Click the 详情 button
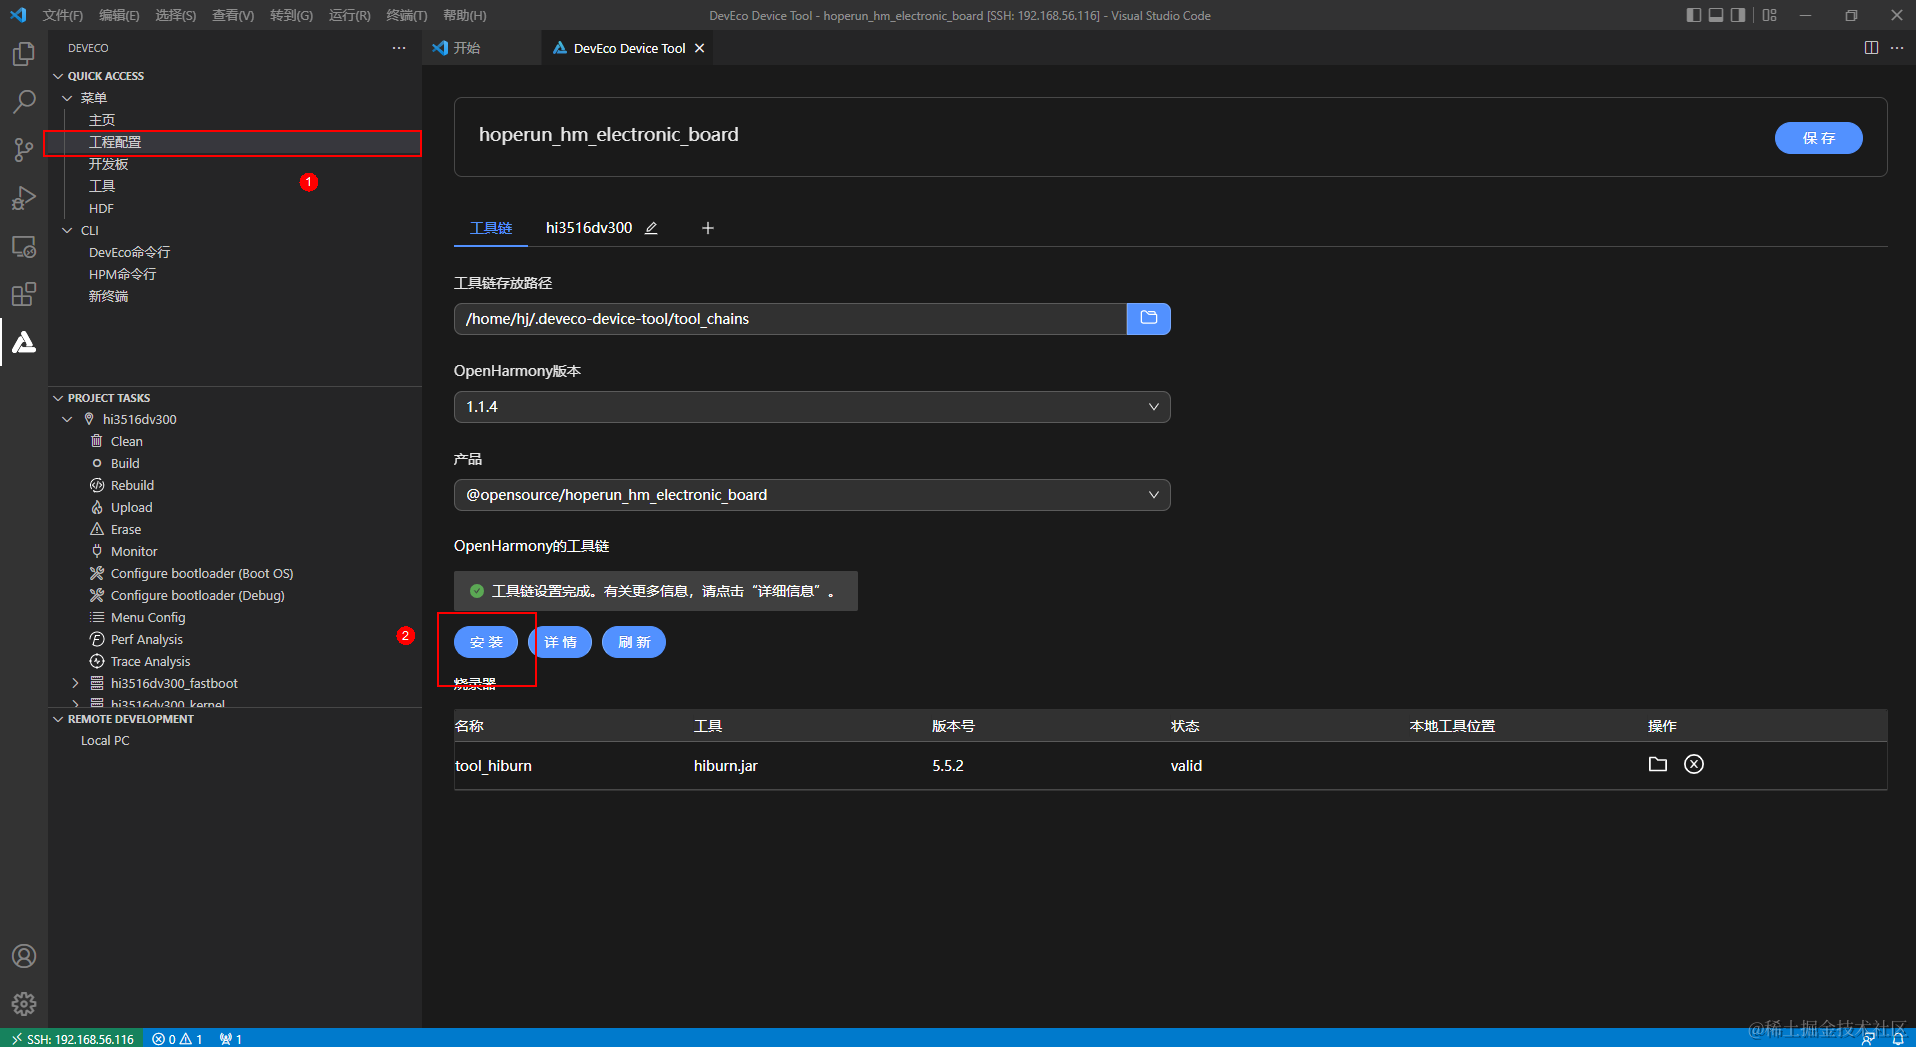 (560, 642)
